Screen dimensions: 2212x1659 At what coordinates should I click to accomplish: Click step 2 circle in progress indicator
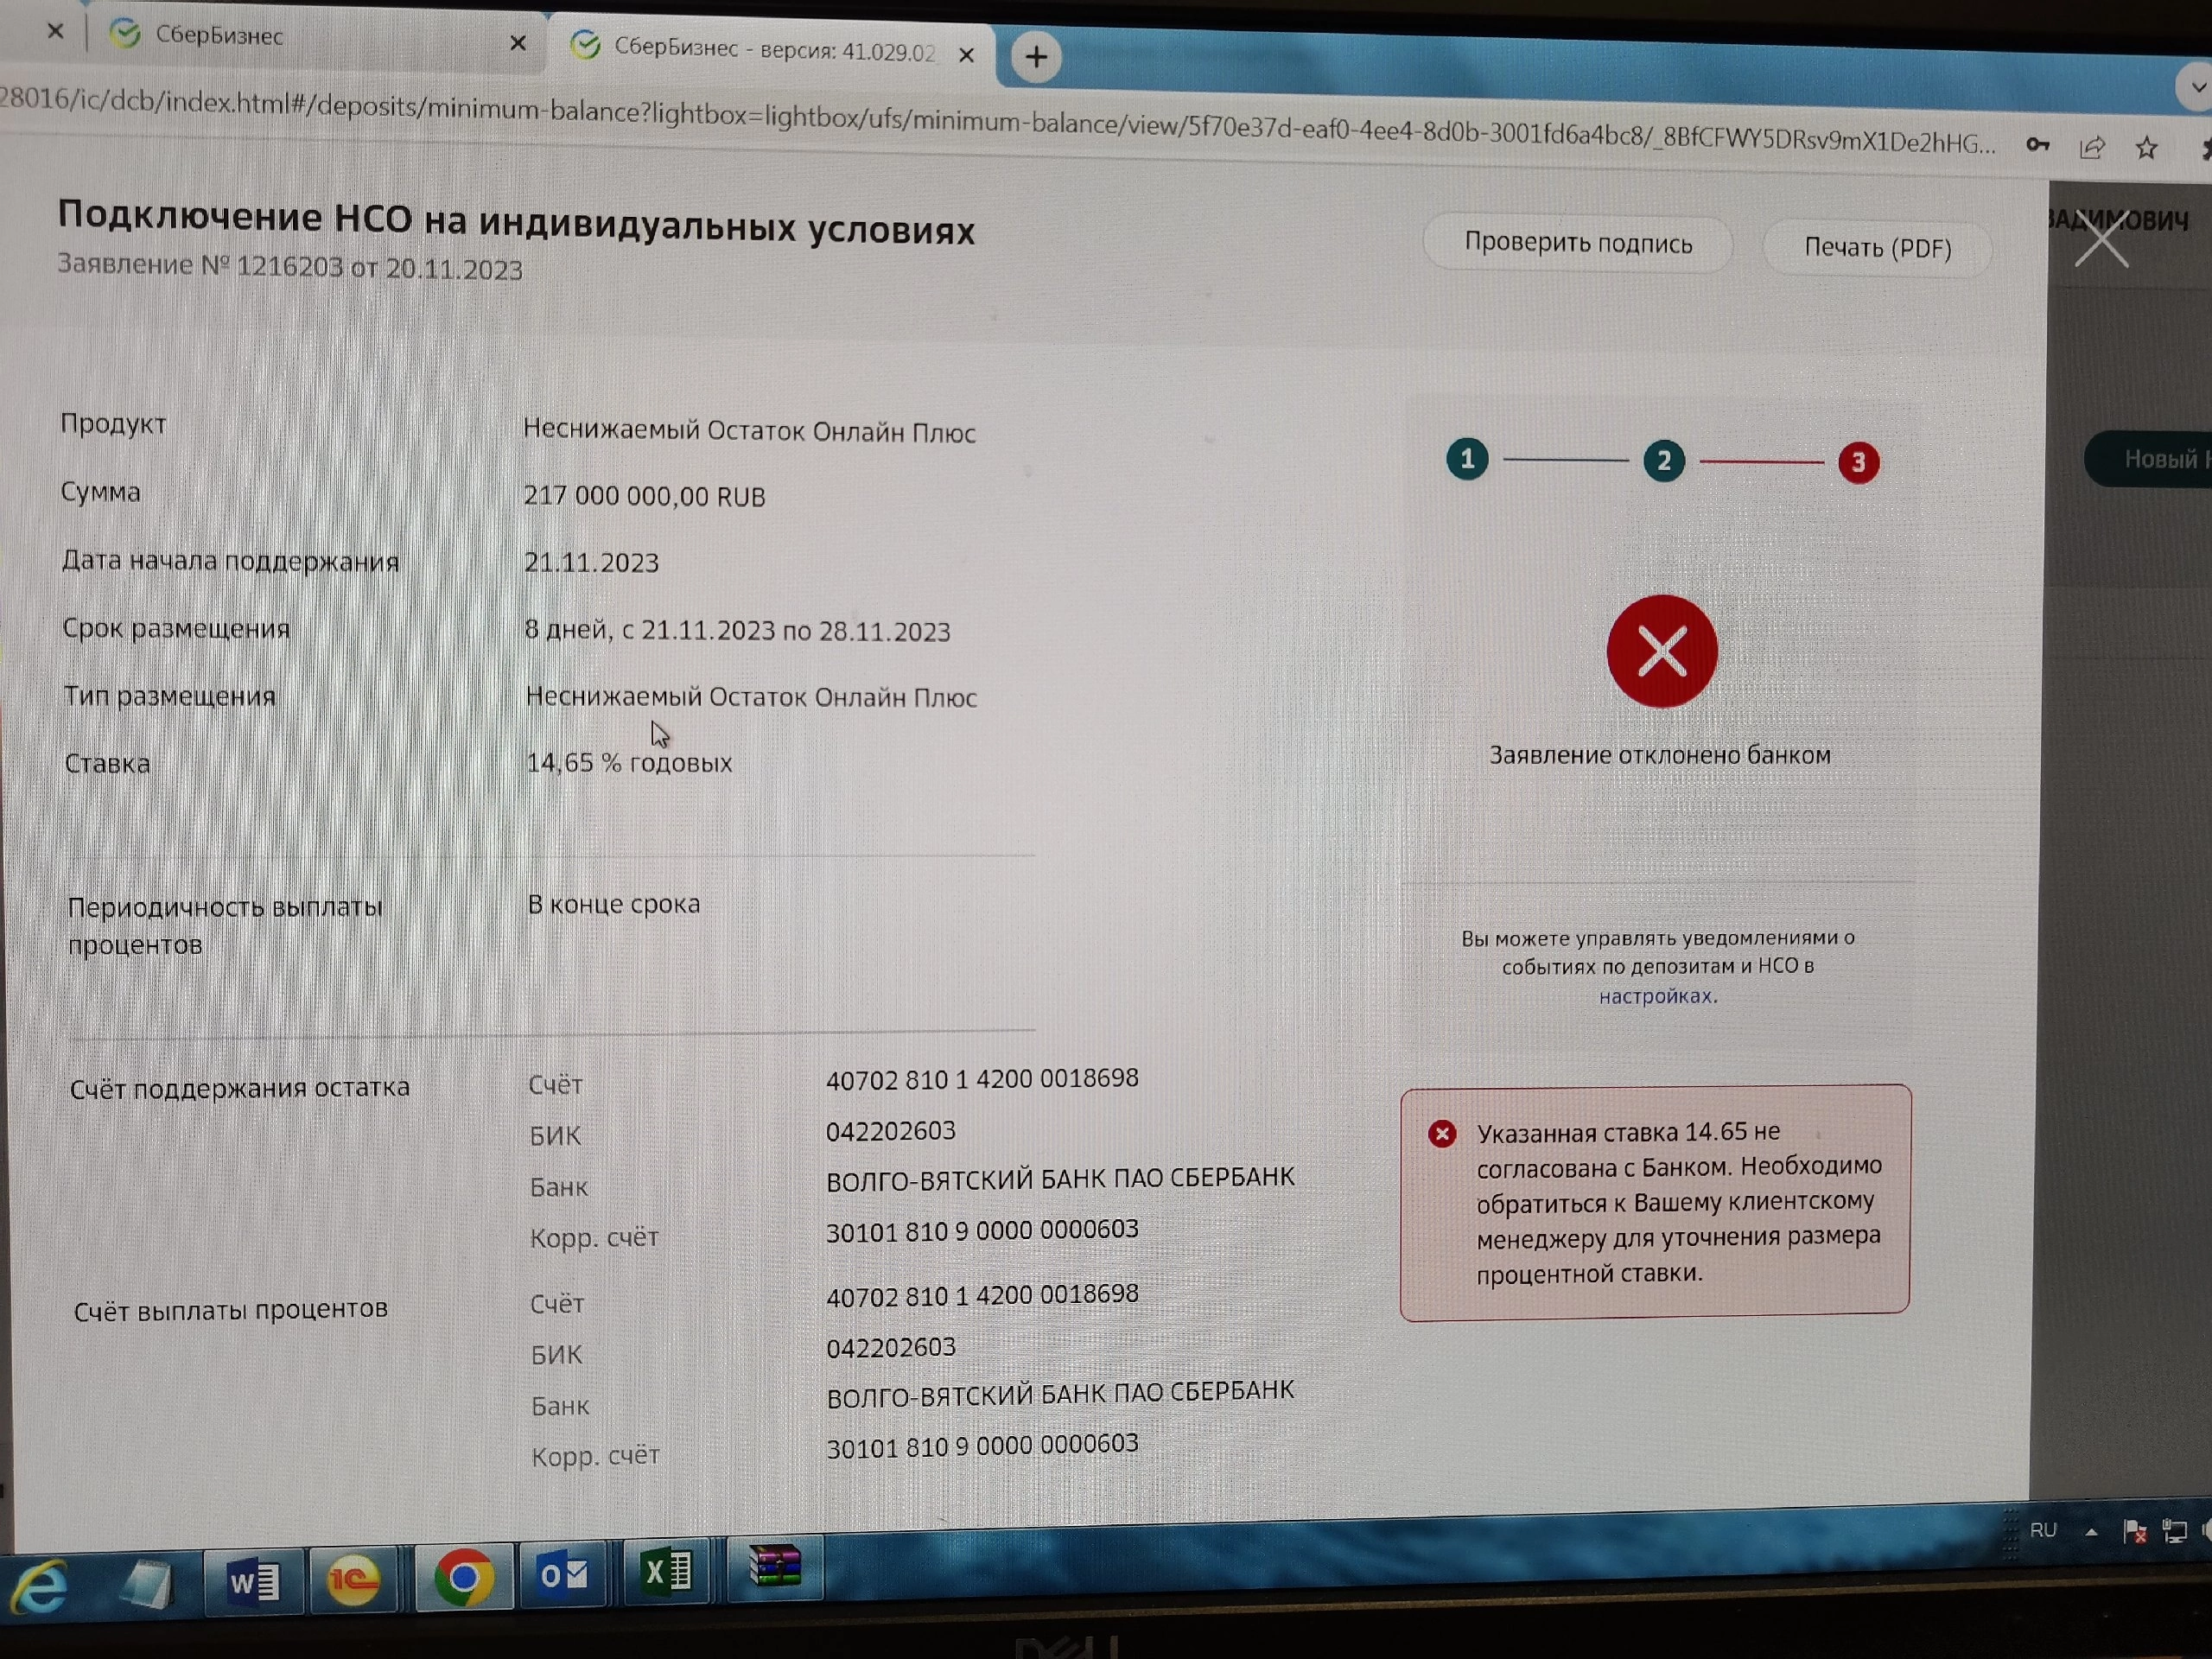[1664, 461]
